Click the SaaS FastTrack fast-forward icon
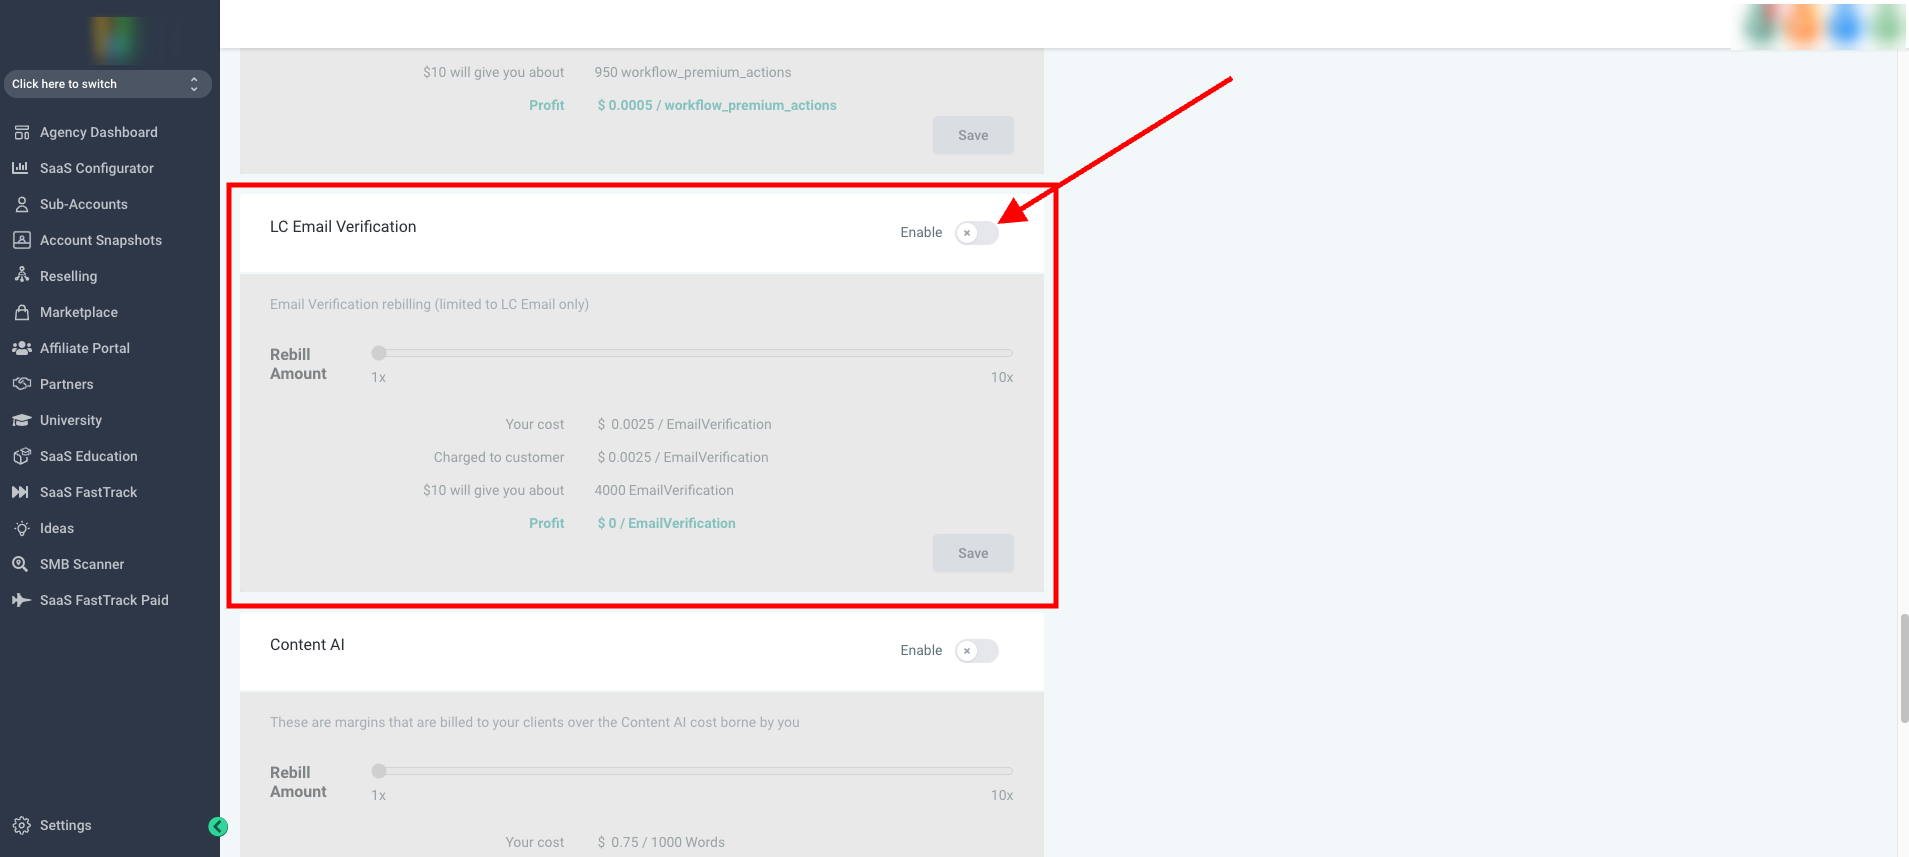Screen dimensions: 1909x857 (21, 492)
